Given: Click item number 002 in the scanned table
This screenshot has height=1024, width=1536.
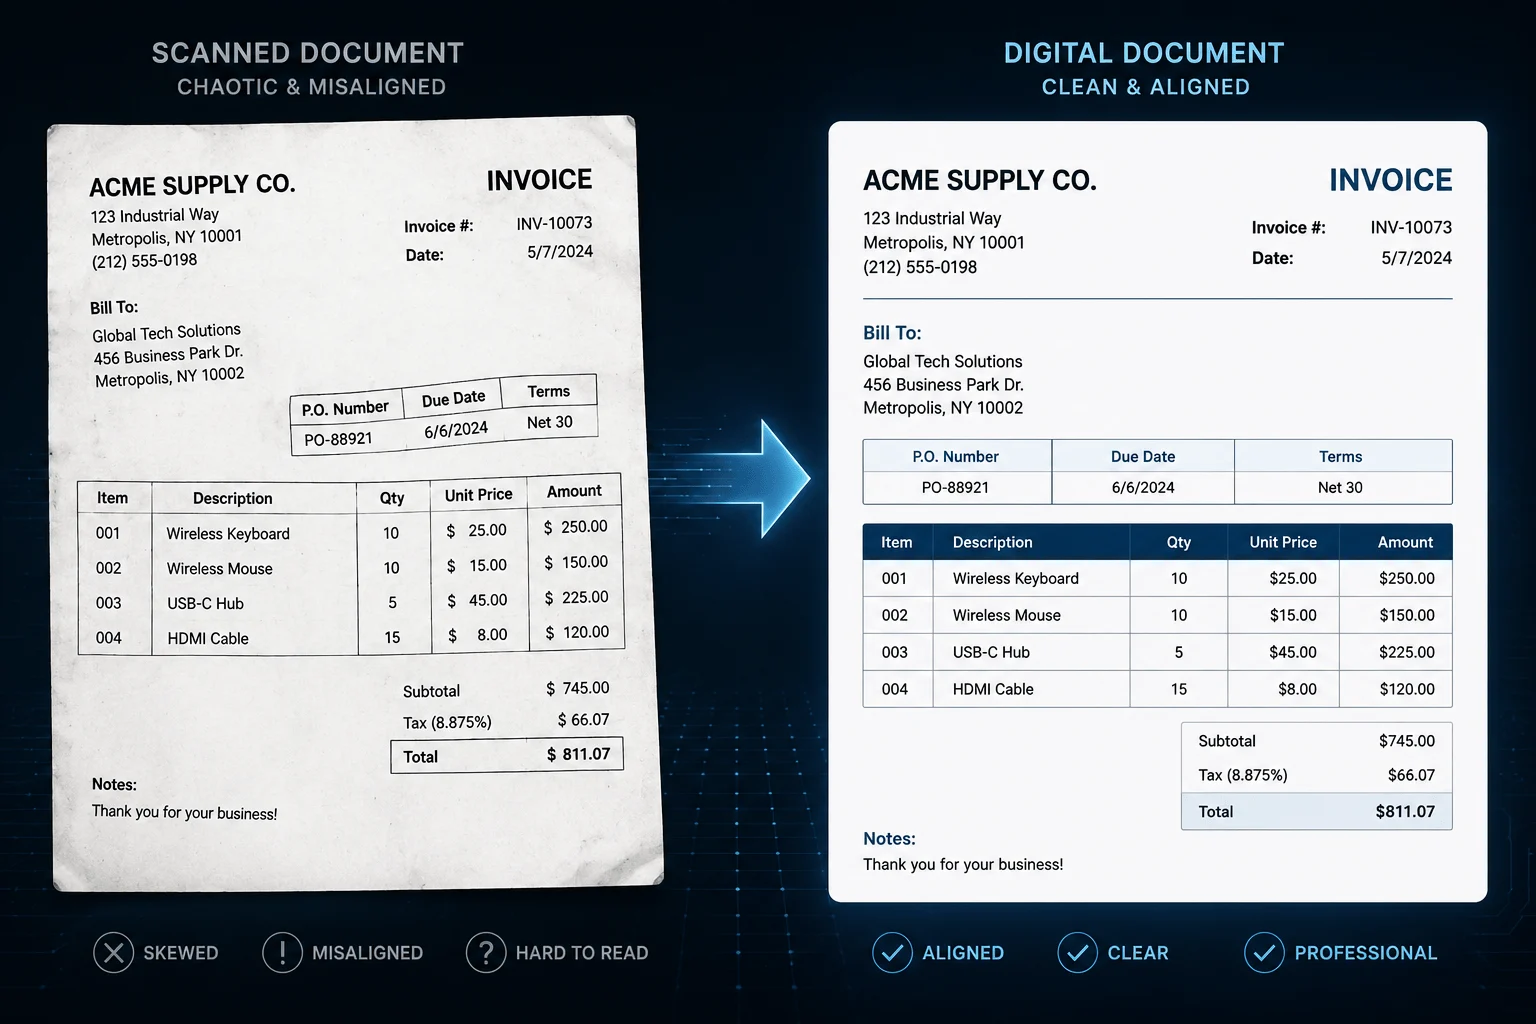Looking at the screenshot, I should click(108, 568).
